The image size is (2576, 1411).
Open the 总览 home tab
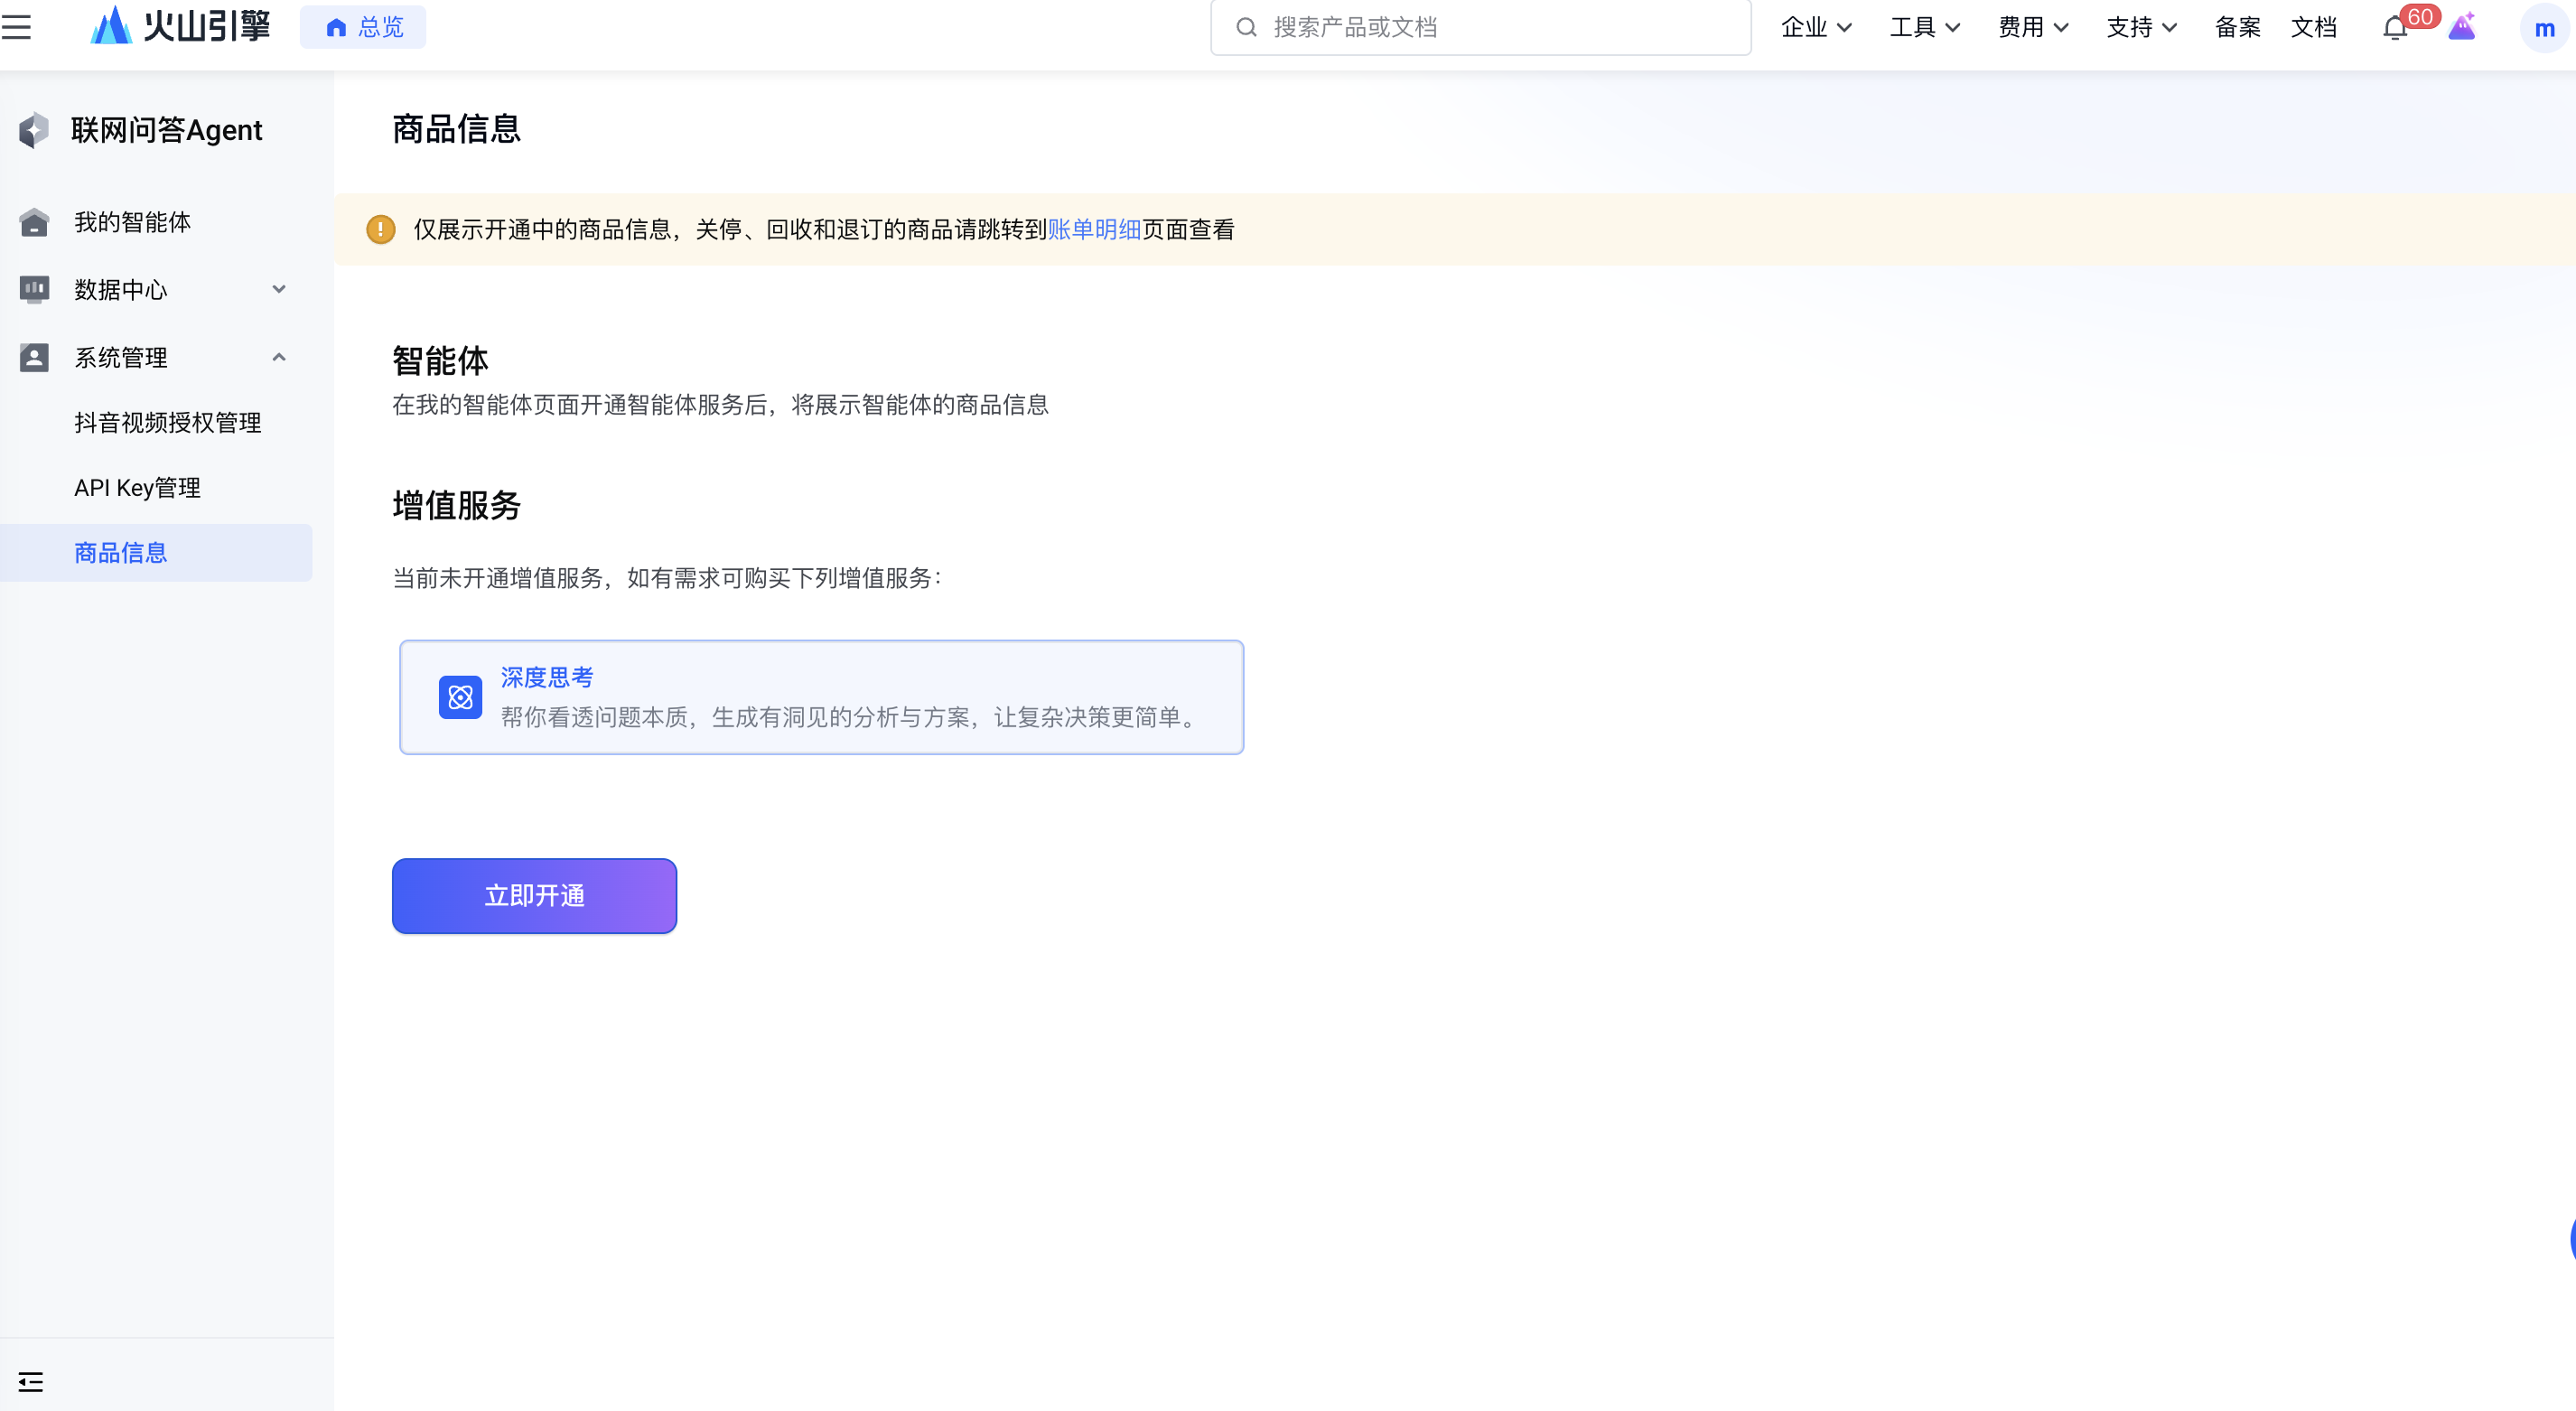(363, 27)
